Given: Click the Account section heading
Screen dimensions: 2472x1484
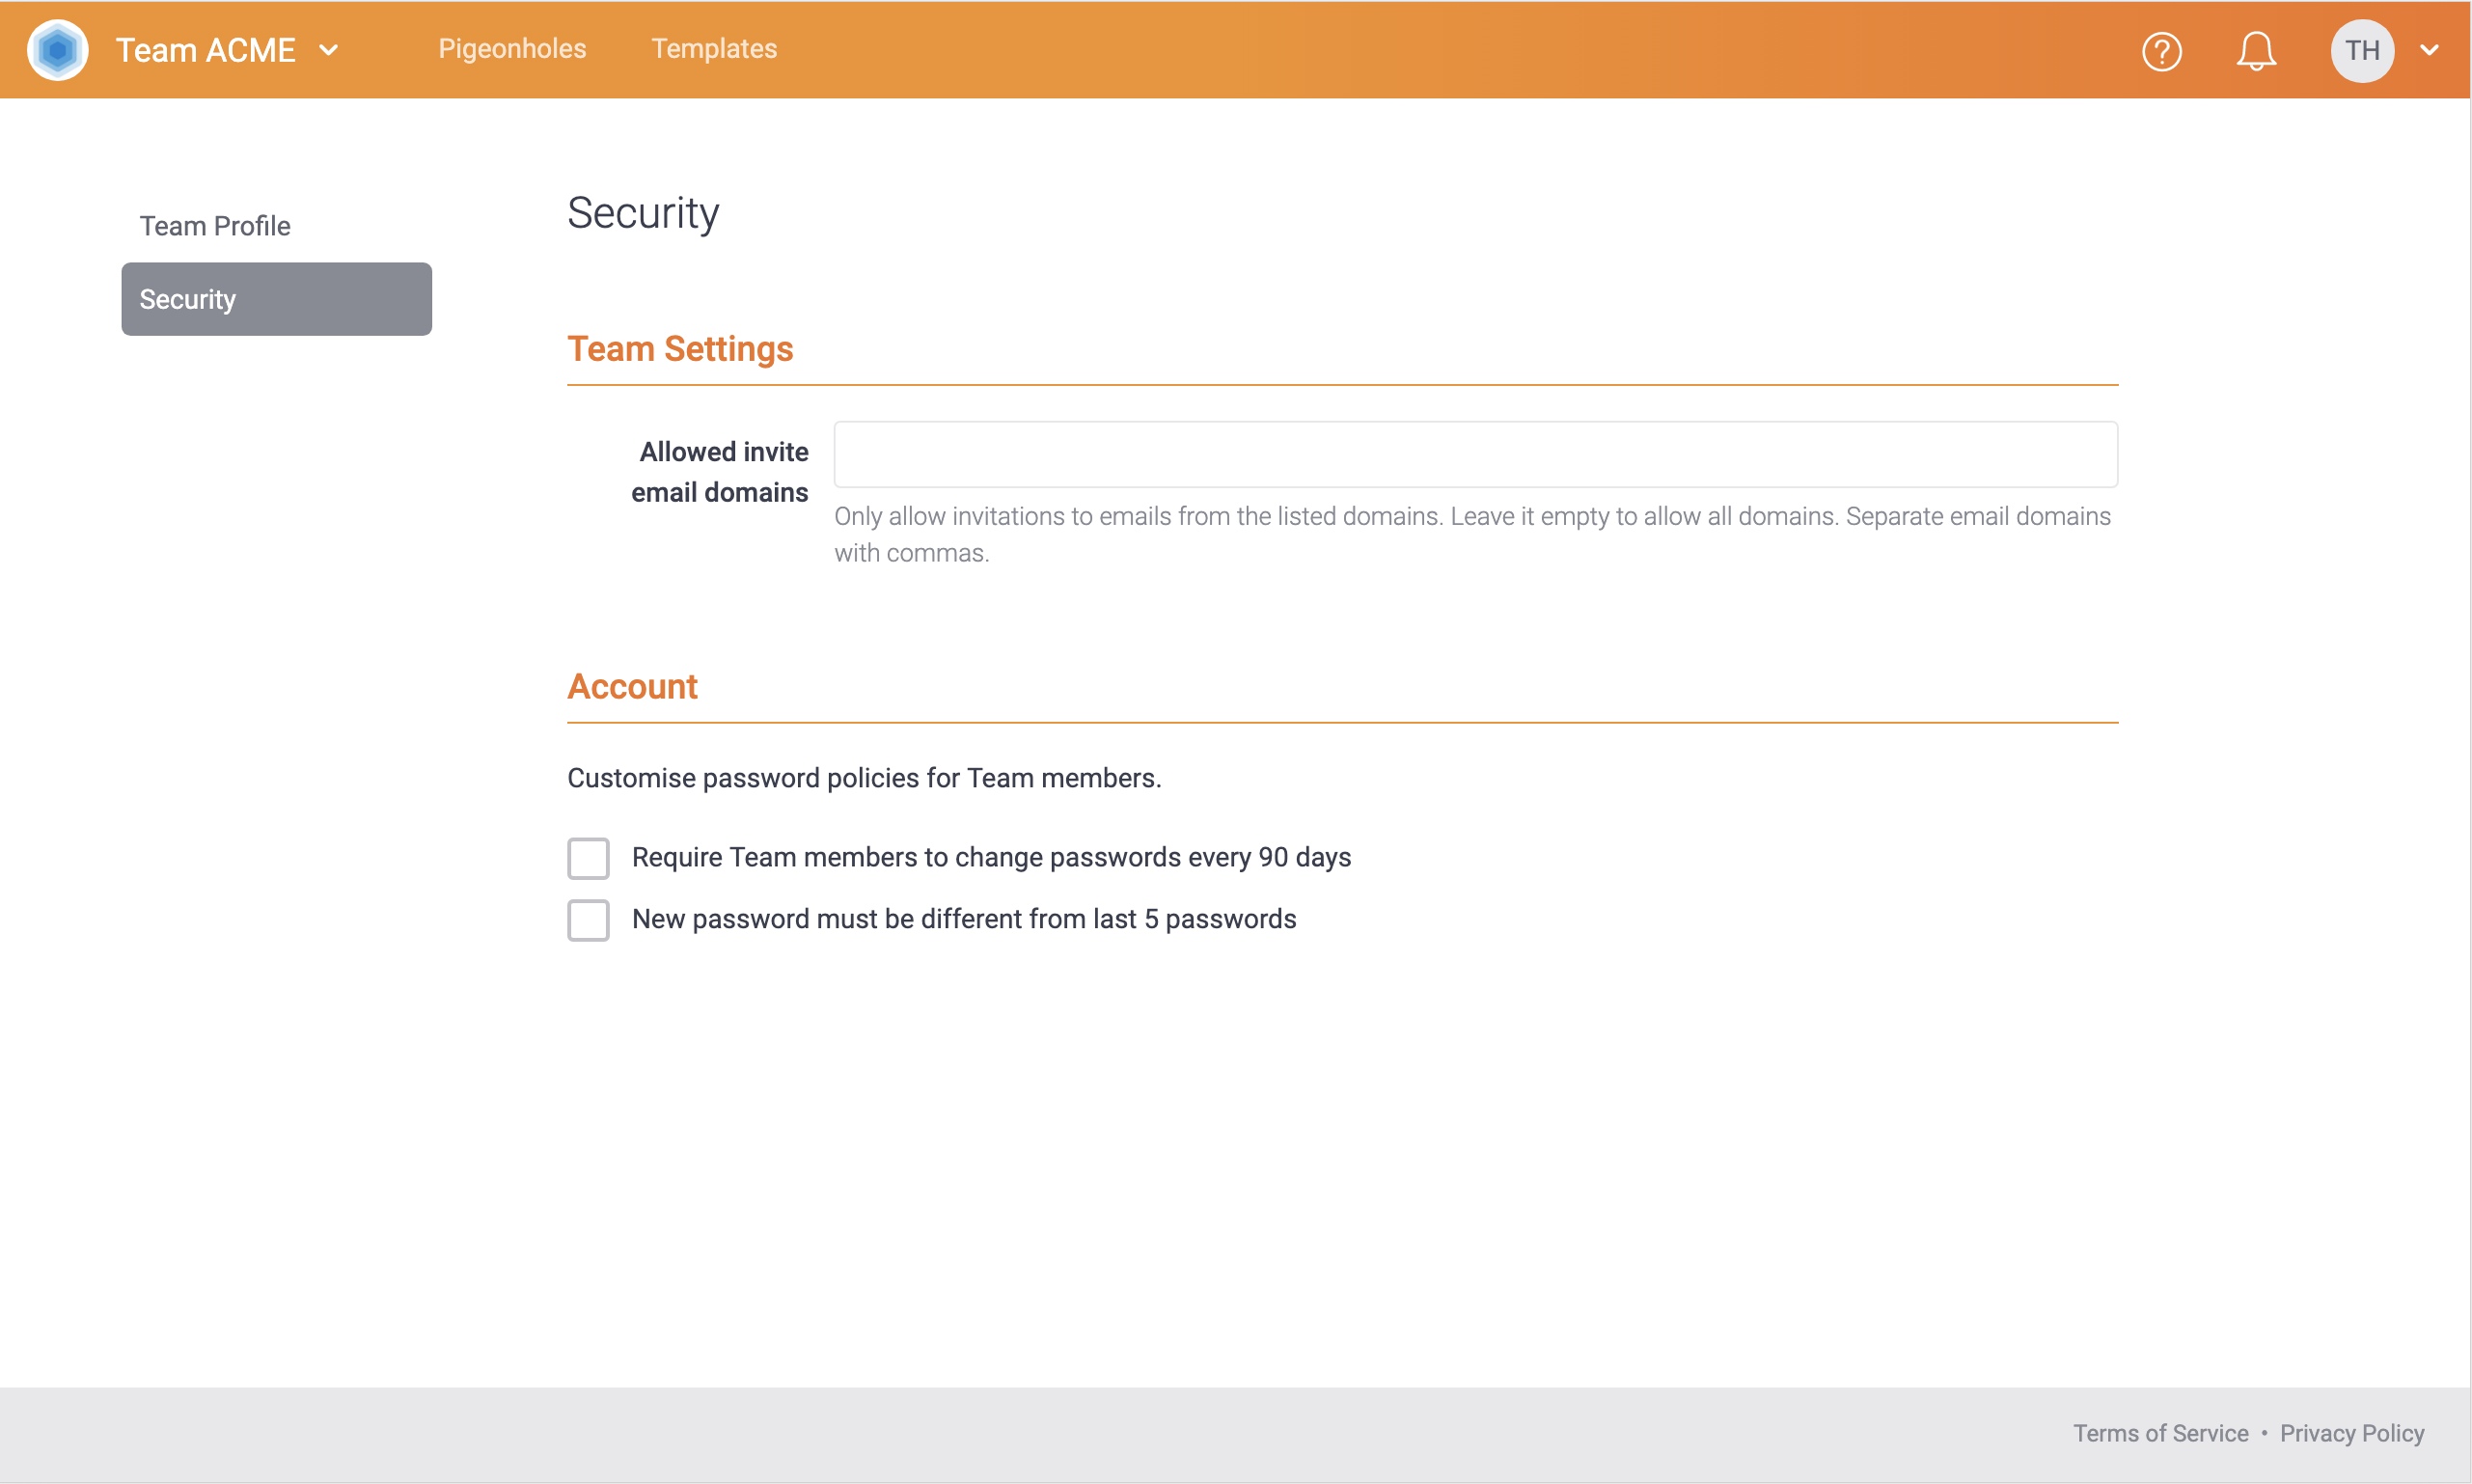Looking at the screenshot, I should coord(632,686).
